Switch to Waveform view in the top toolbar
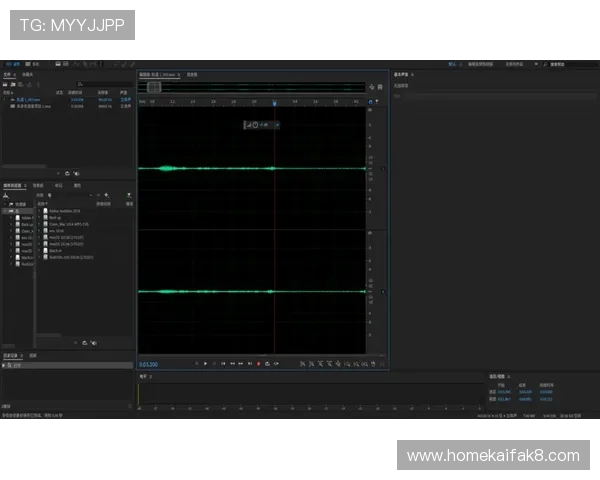The width and height of the screenshot is (600, 480). (13, 64)
